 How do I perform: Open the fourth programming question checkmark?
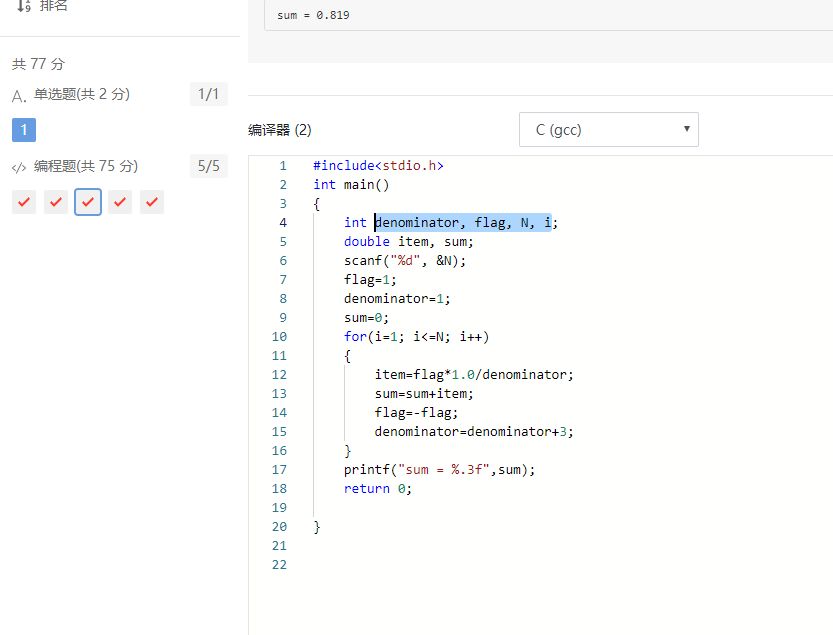coord(120,202)
